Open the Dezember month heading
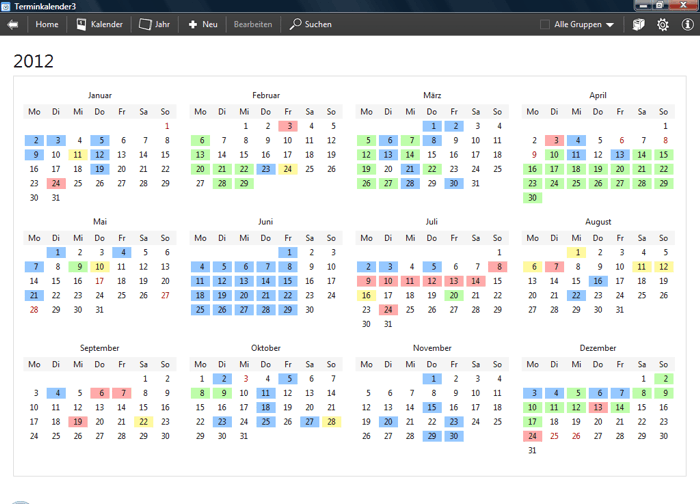The width and height of the screenshot is (700, 504). tap(598, 348)
